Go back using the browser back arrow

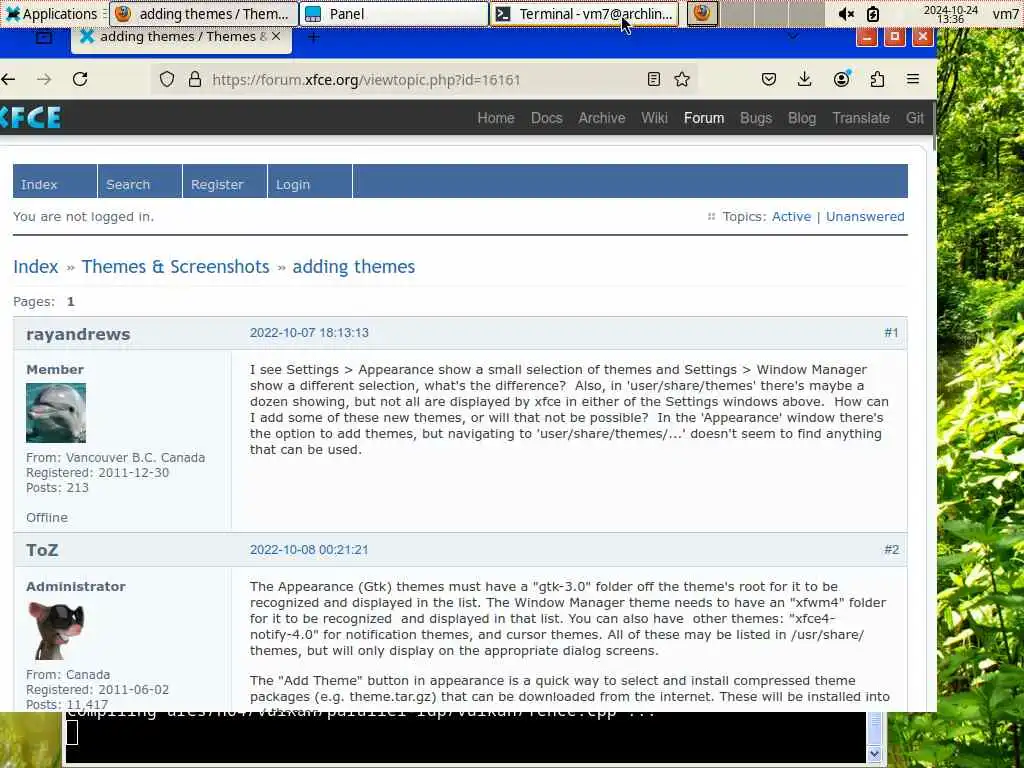pos(8,80)
